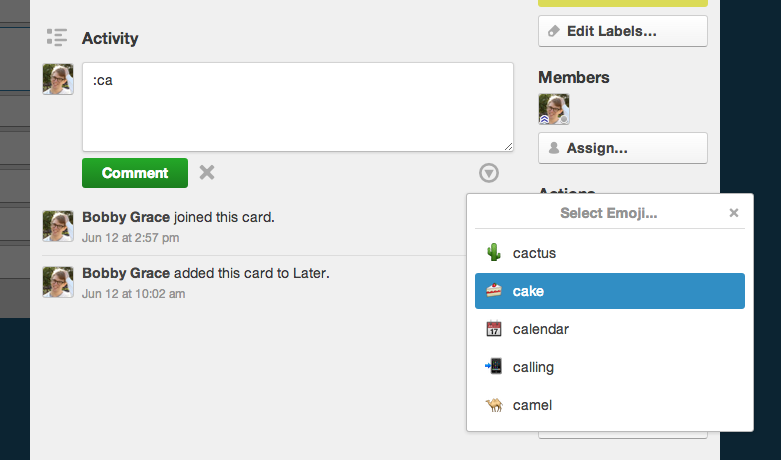Pick the calendar emoji entry
781x460 pixels.
coord(610,329)
